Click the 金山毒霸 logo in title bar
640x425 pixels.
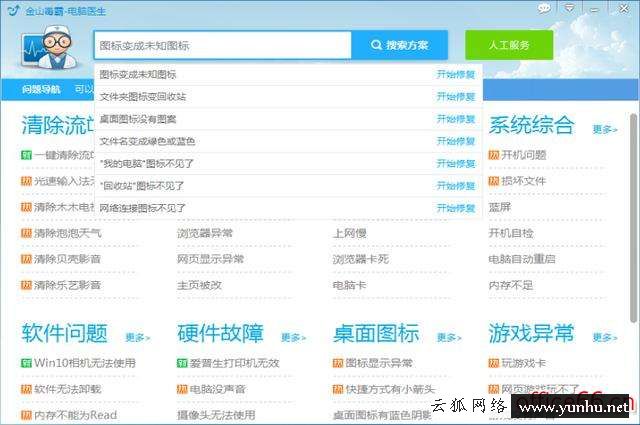(13, 10)
